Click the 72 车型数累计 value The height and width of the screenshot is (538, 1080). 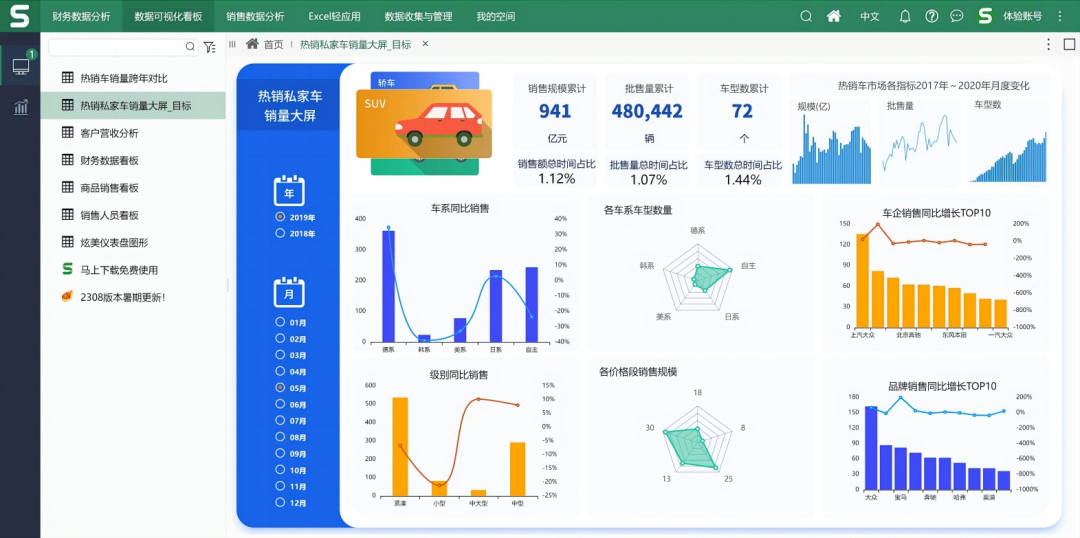(x=742, y=111)
